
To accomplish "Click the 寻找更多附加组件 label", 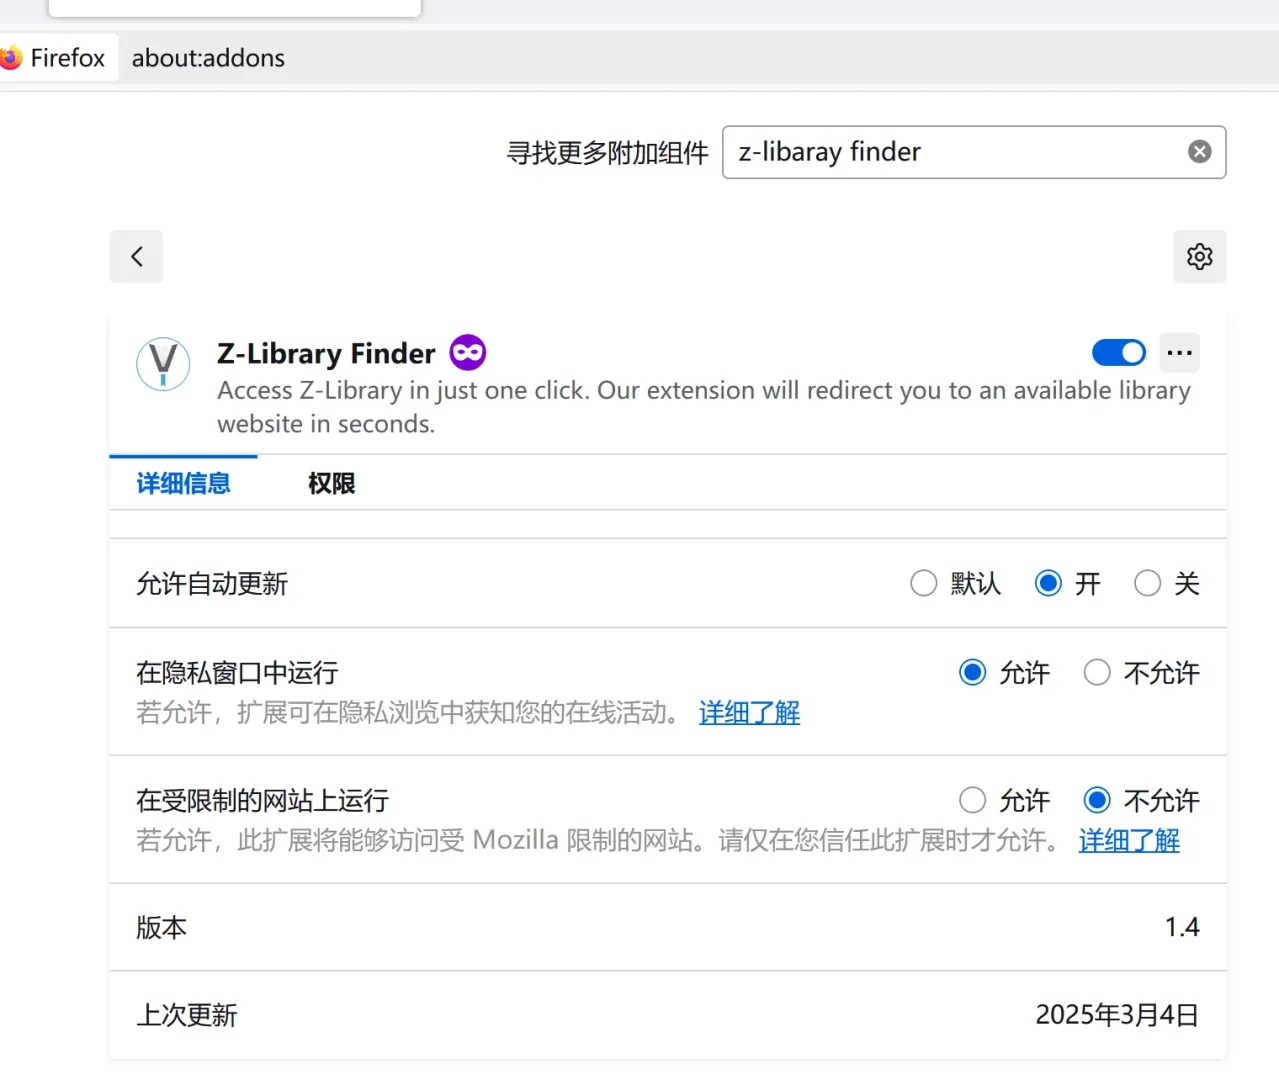I will (x=607, y=153).
